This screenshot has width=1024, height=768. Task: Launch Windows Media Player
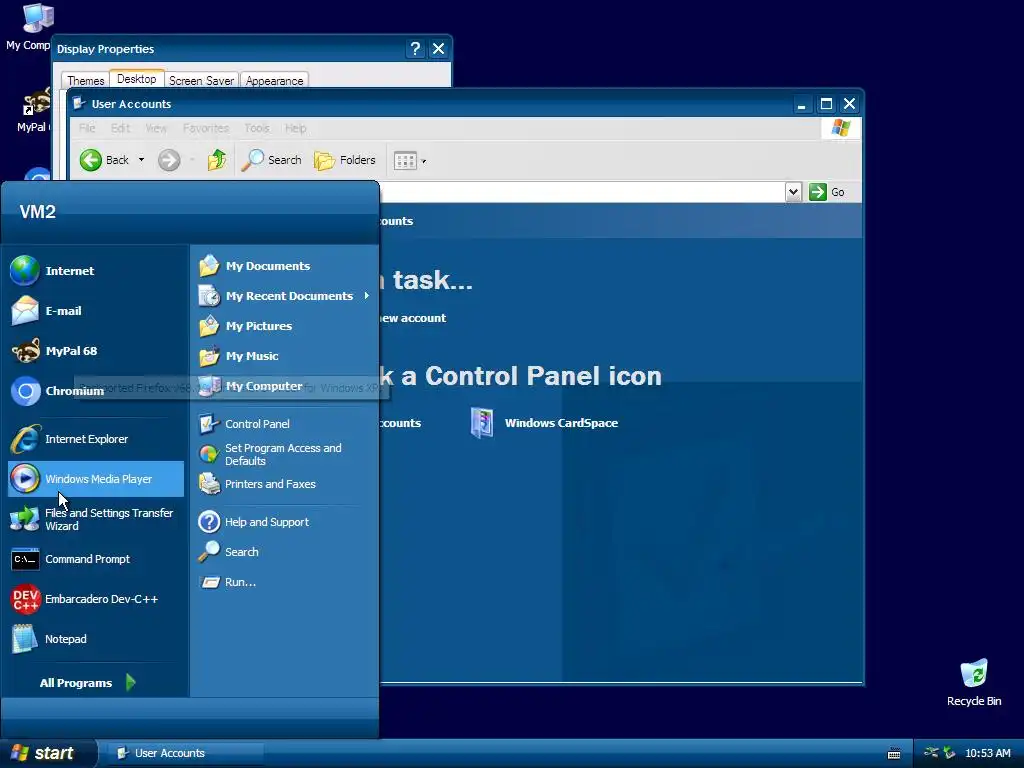pyautogui.click(x=95, y=479)
